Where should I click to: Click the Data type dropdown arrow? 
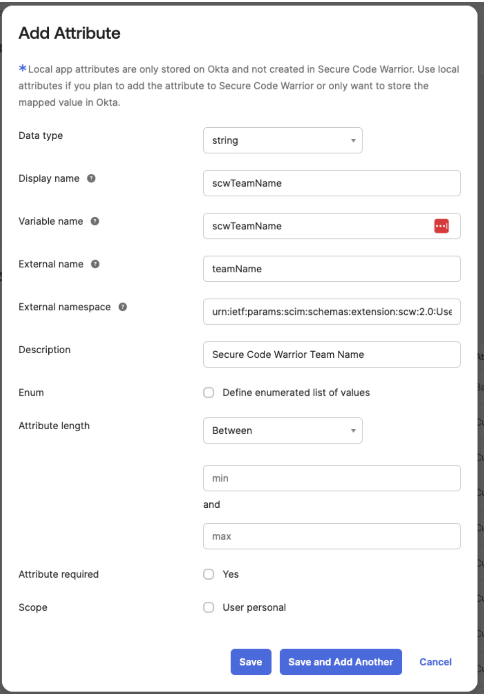pyautogui.click(x=353, y=141)
